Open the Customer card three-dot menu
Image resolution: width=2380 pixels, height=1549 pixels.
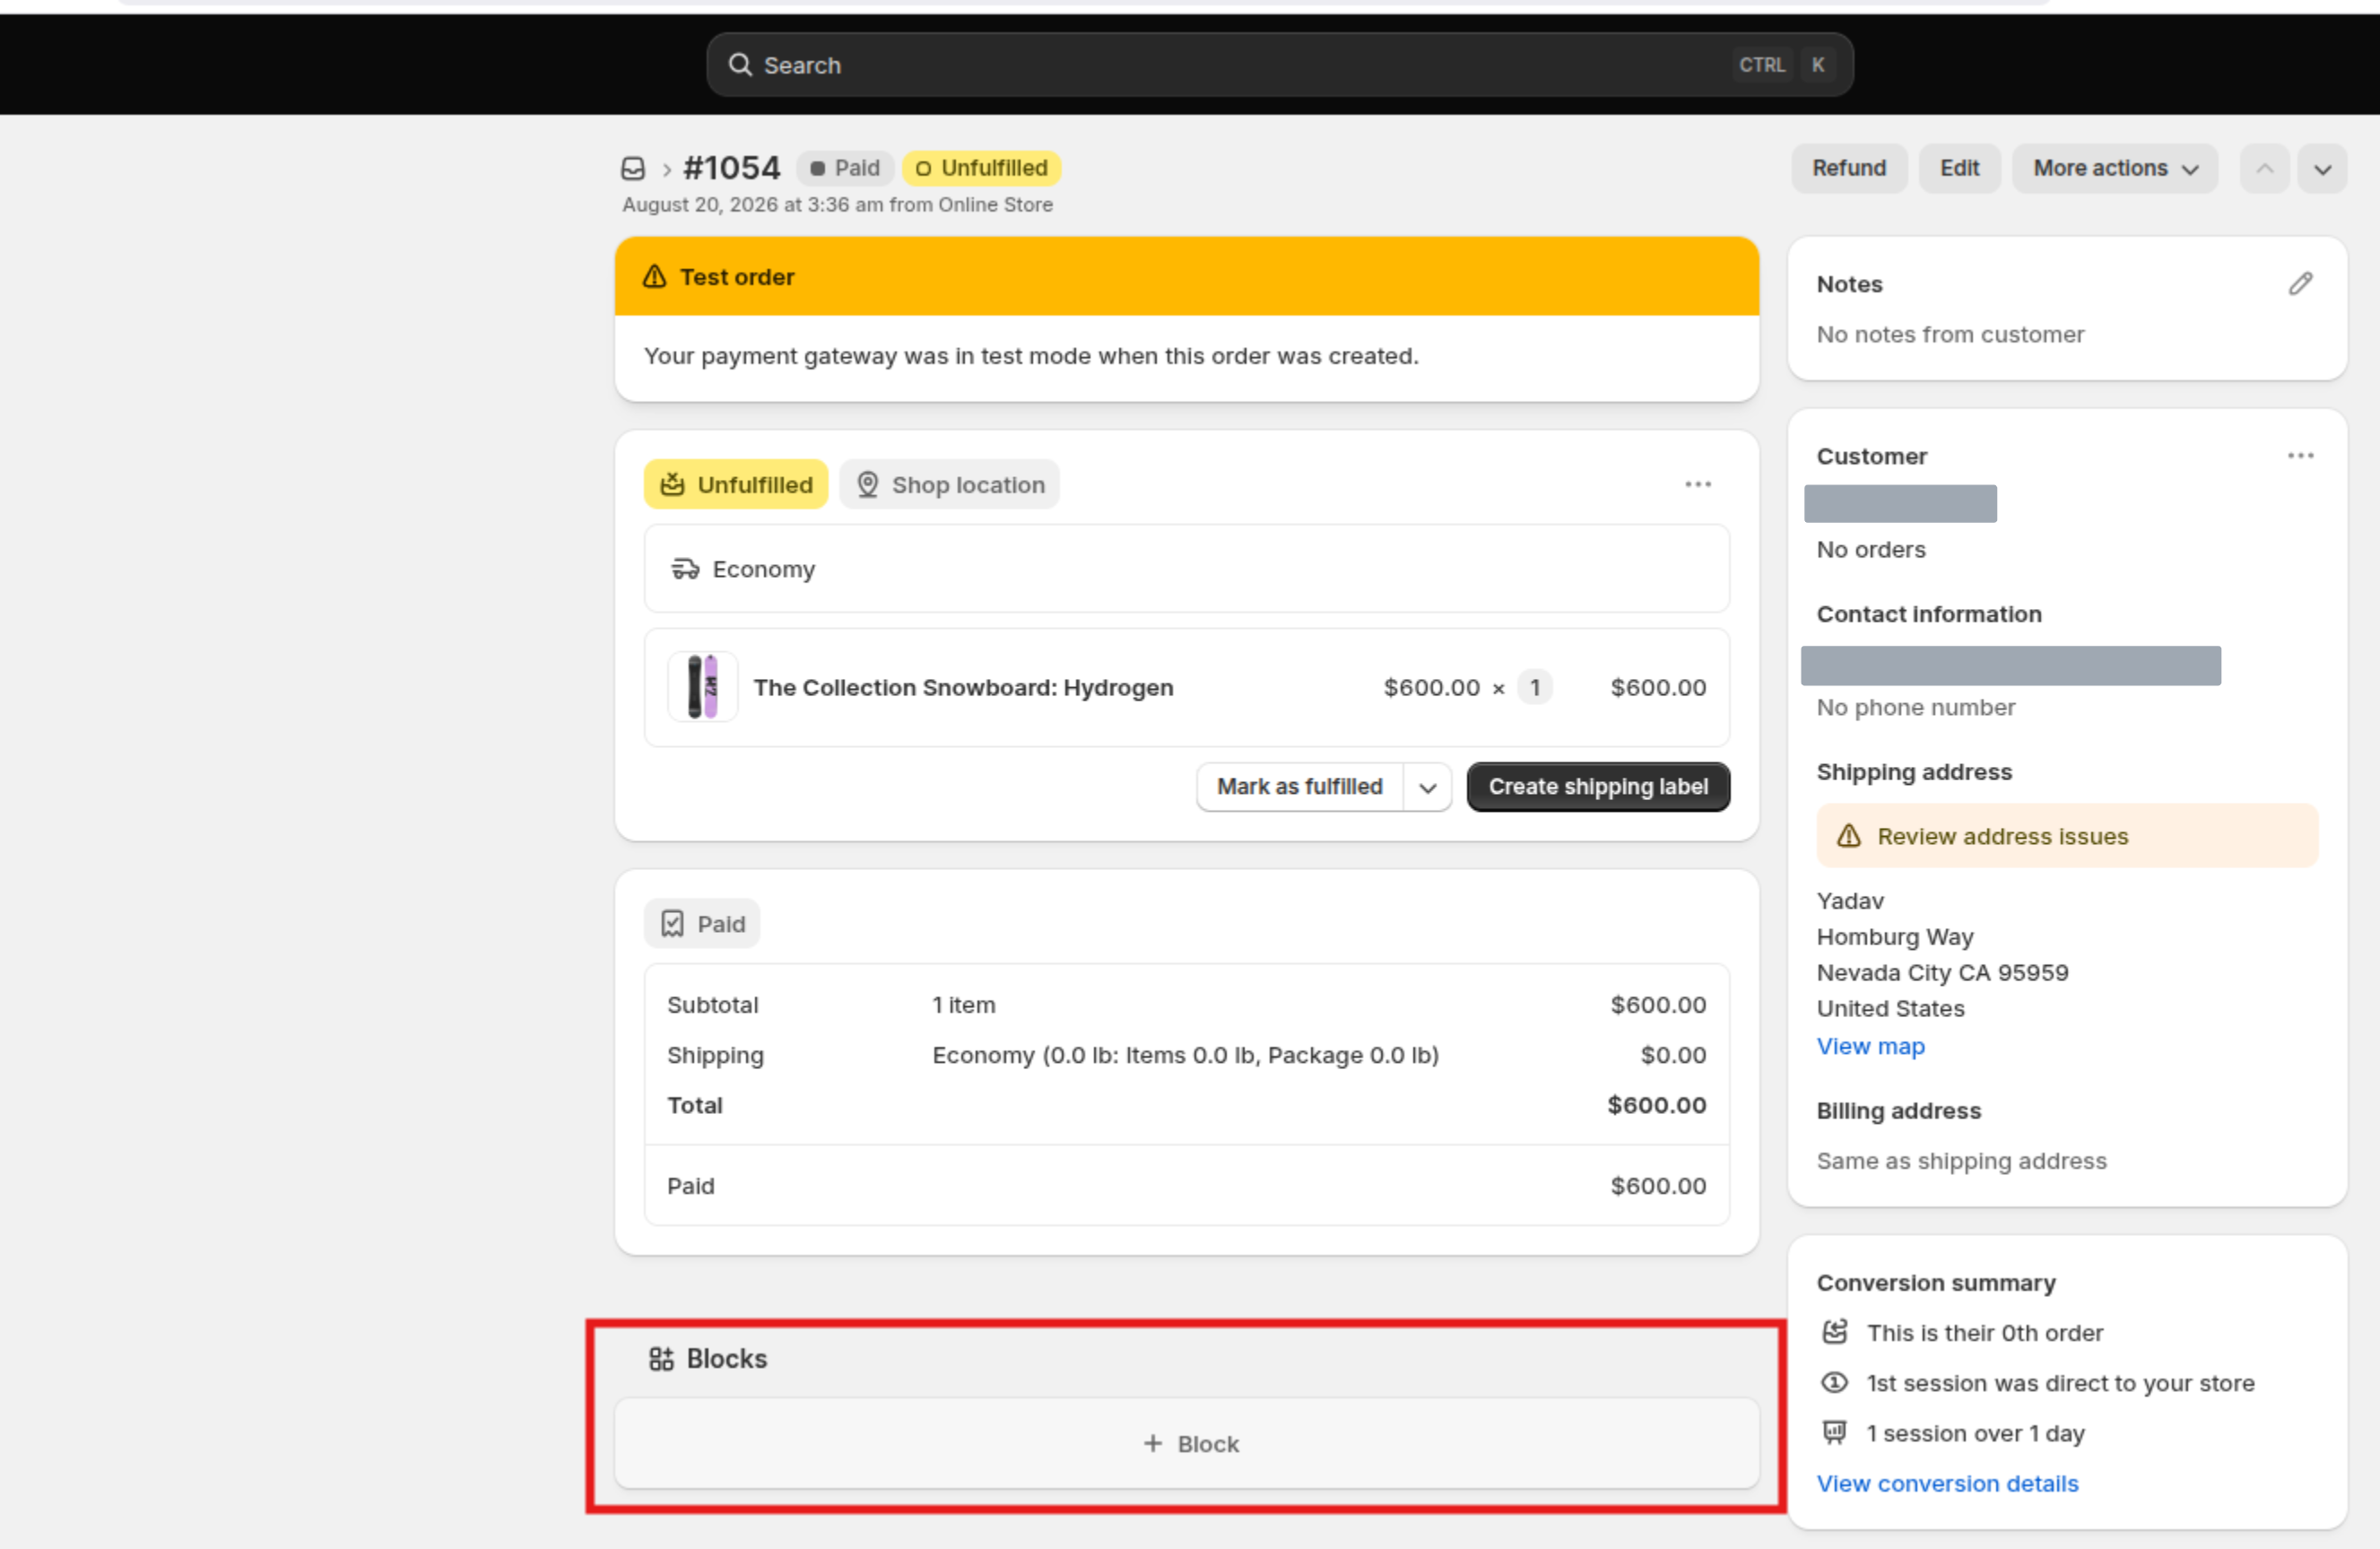[2300, 456]
